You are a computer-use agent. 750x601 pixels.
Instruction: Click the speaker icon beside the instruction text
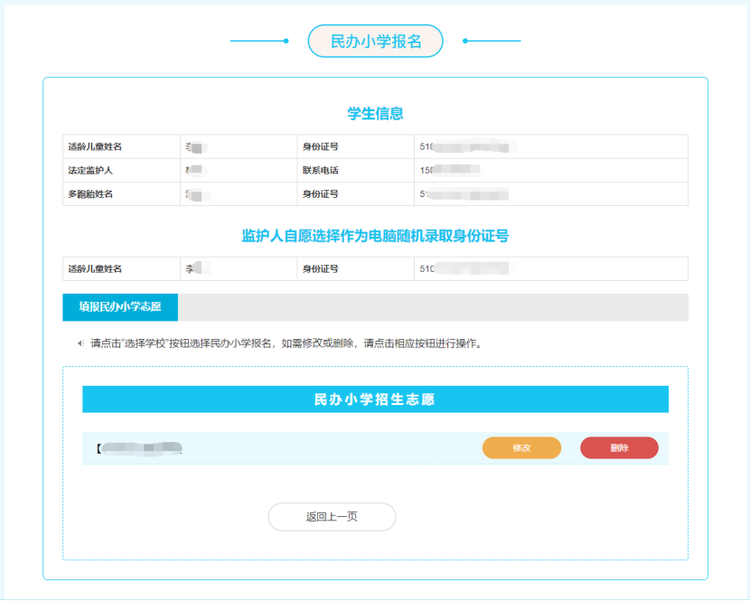click(x=80, y=343)
